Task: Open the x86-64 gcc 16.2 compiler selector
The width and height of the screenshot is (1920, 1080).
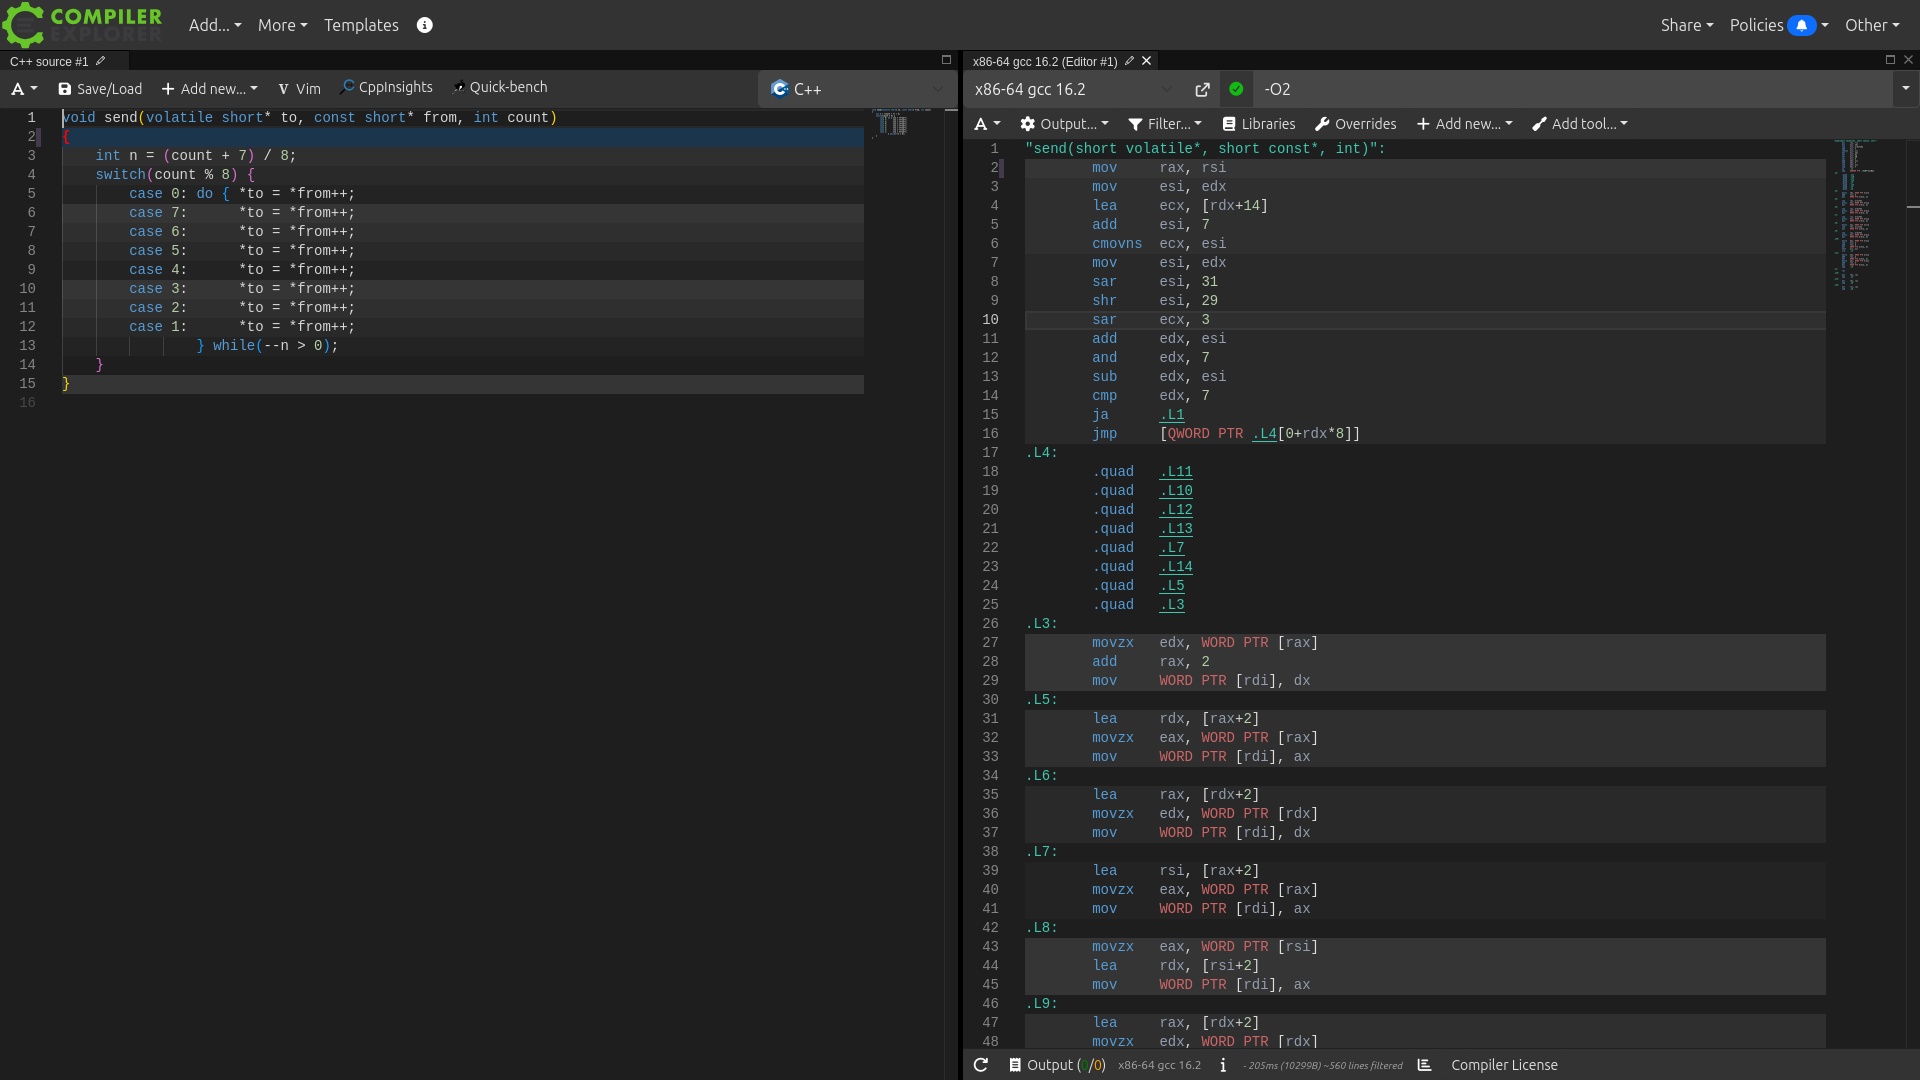Action: pyautogui.click(x=1072, y=89)
